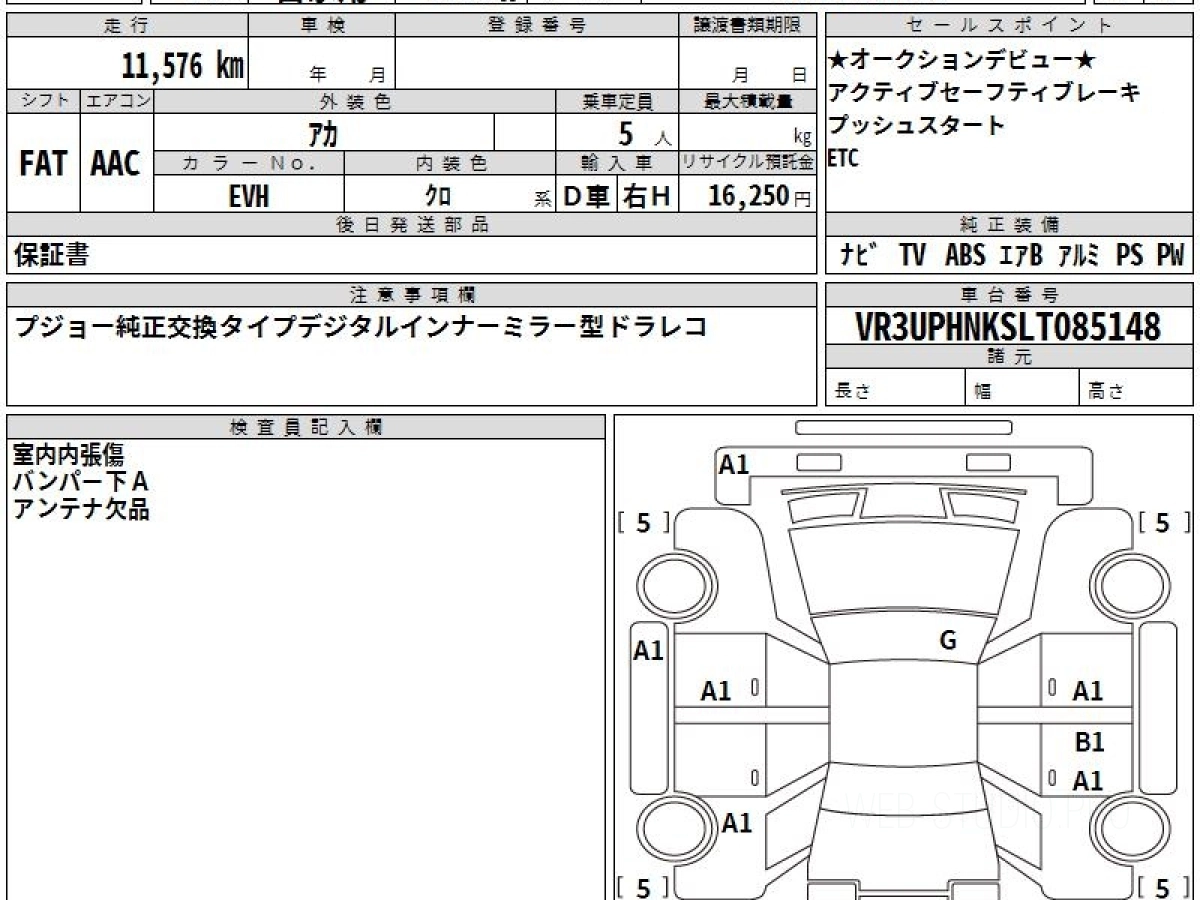Click the 11,576 km mileage value

click(x=182, y=66)
